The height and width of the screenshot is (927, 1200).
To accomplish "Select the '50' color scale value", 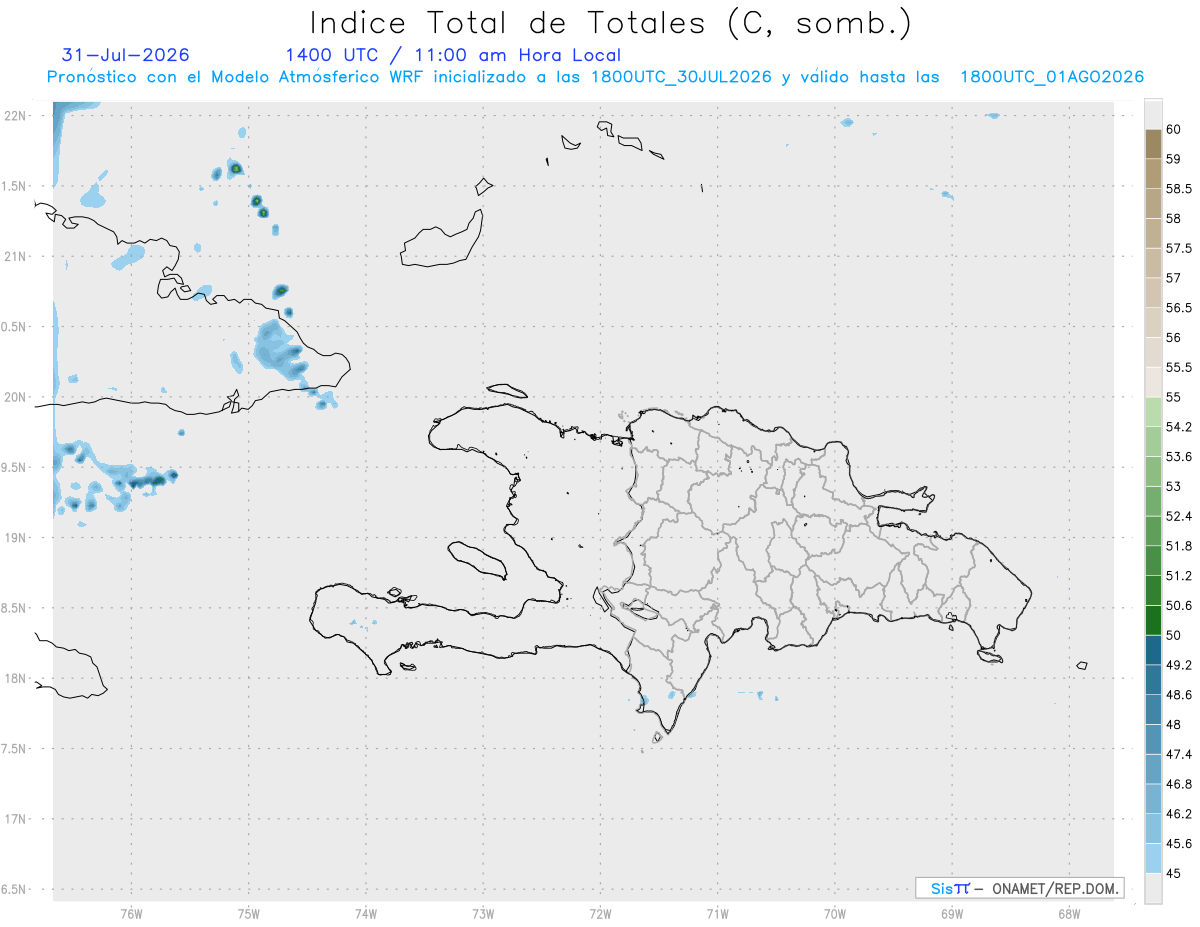I will click(x=1174, y=636).
